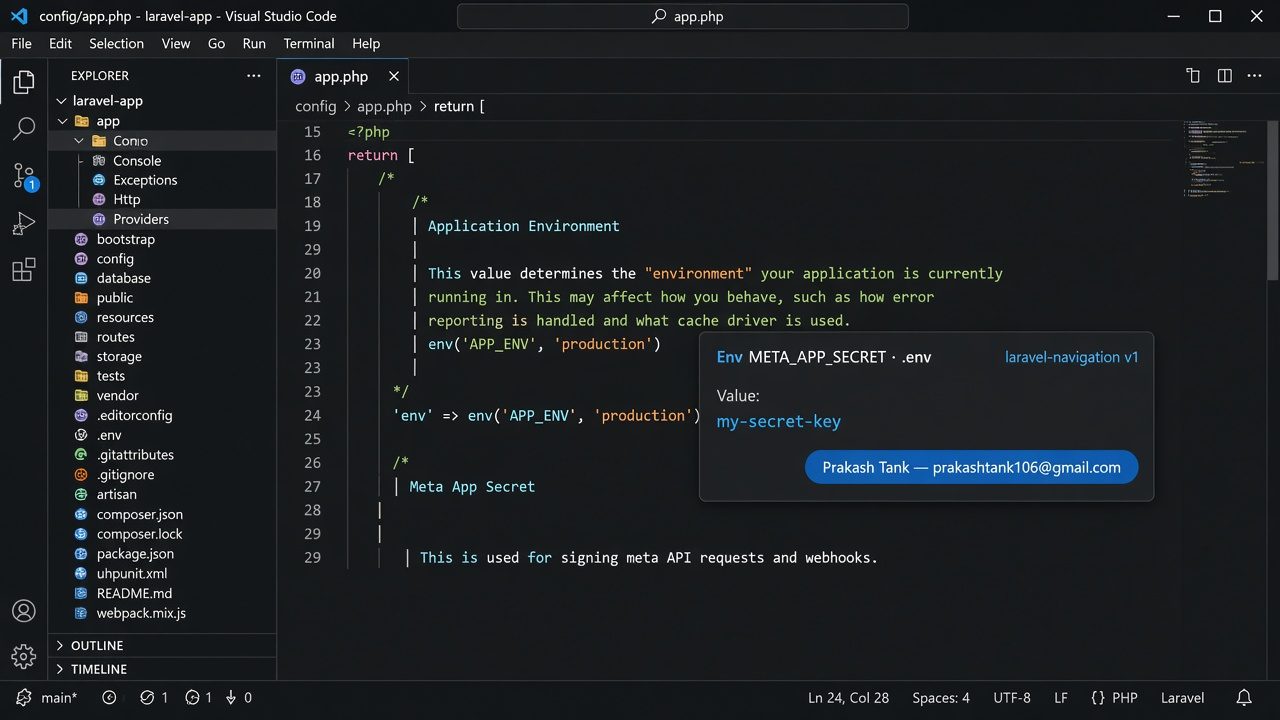Click the synchronize changes icon in status bar
This screenshot has height=720, width=1280.
click(110, 698)
